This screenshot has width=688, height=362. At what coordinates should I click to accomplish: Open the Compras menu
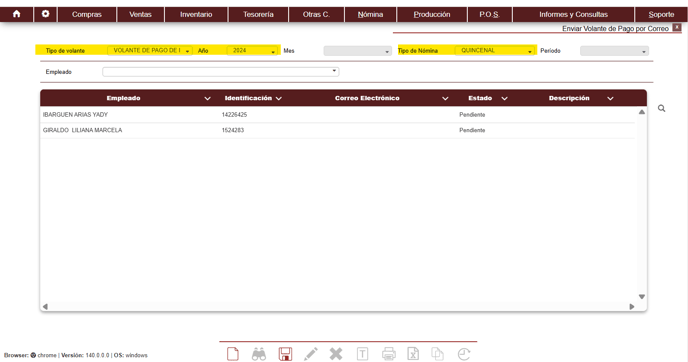[x=87, y=14]
